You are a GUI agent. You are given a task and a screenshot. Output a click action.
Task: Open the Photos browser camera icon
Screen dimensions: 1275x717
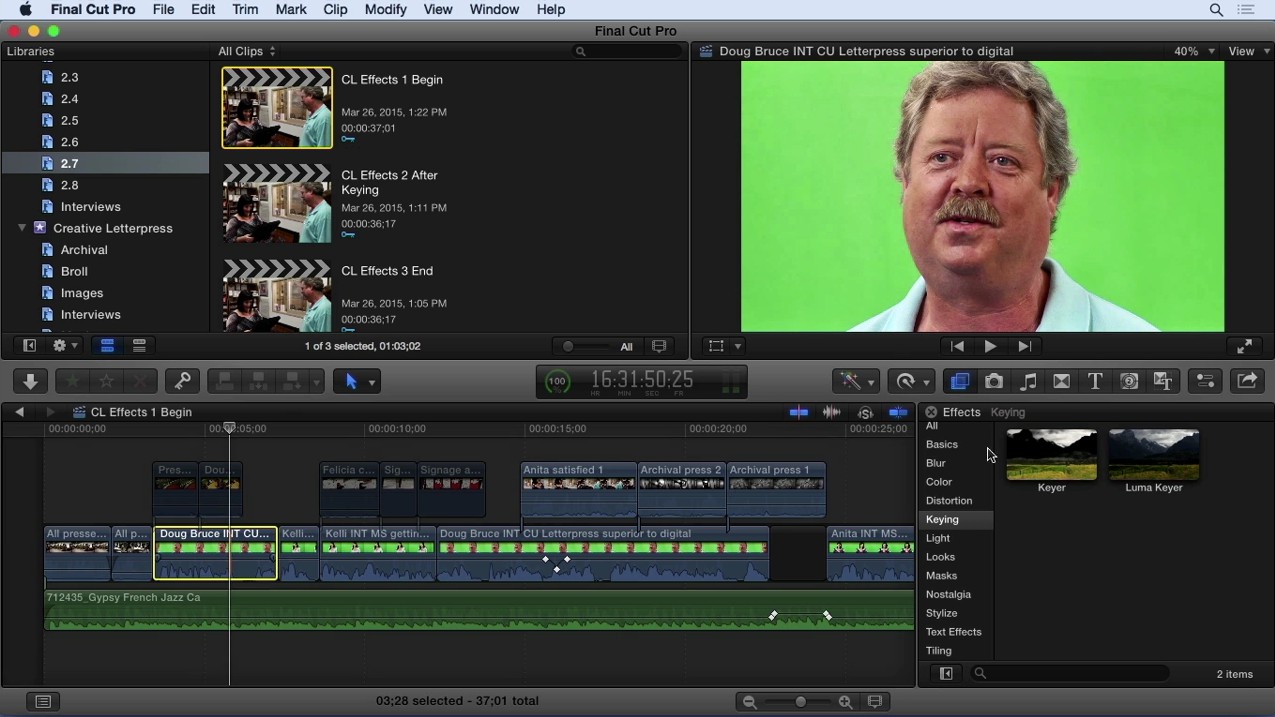pyautogui.click(x=994, y=381)
